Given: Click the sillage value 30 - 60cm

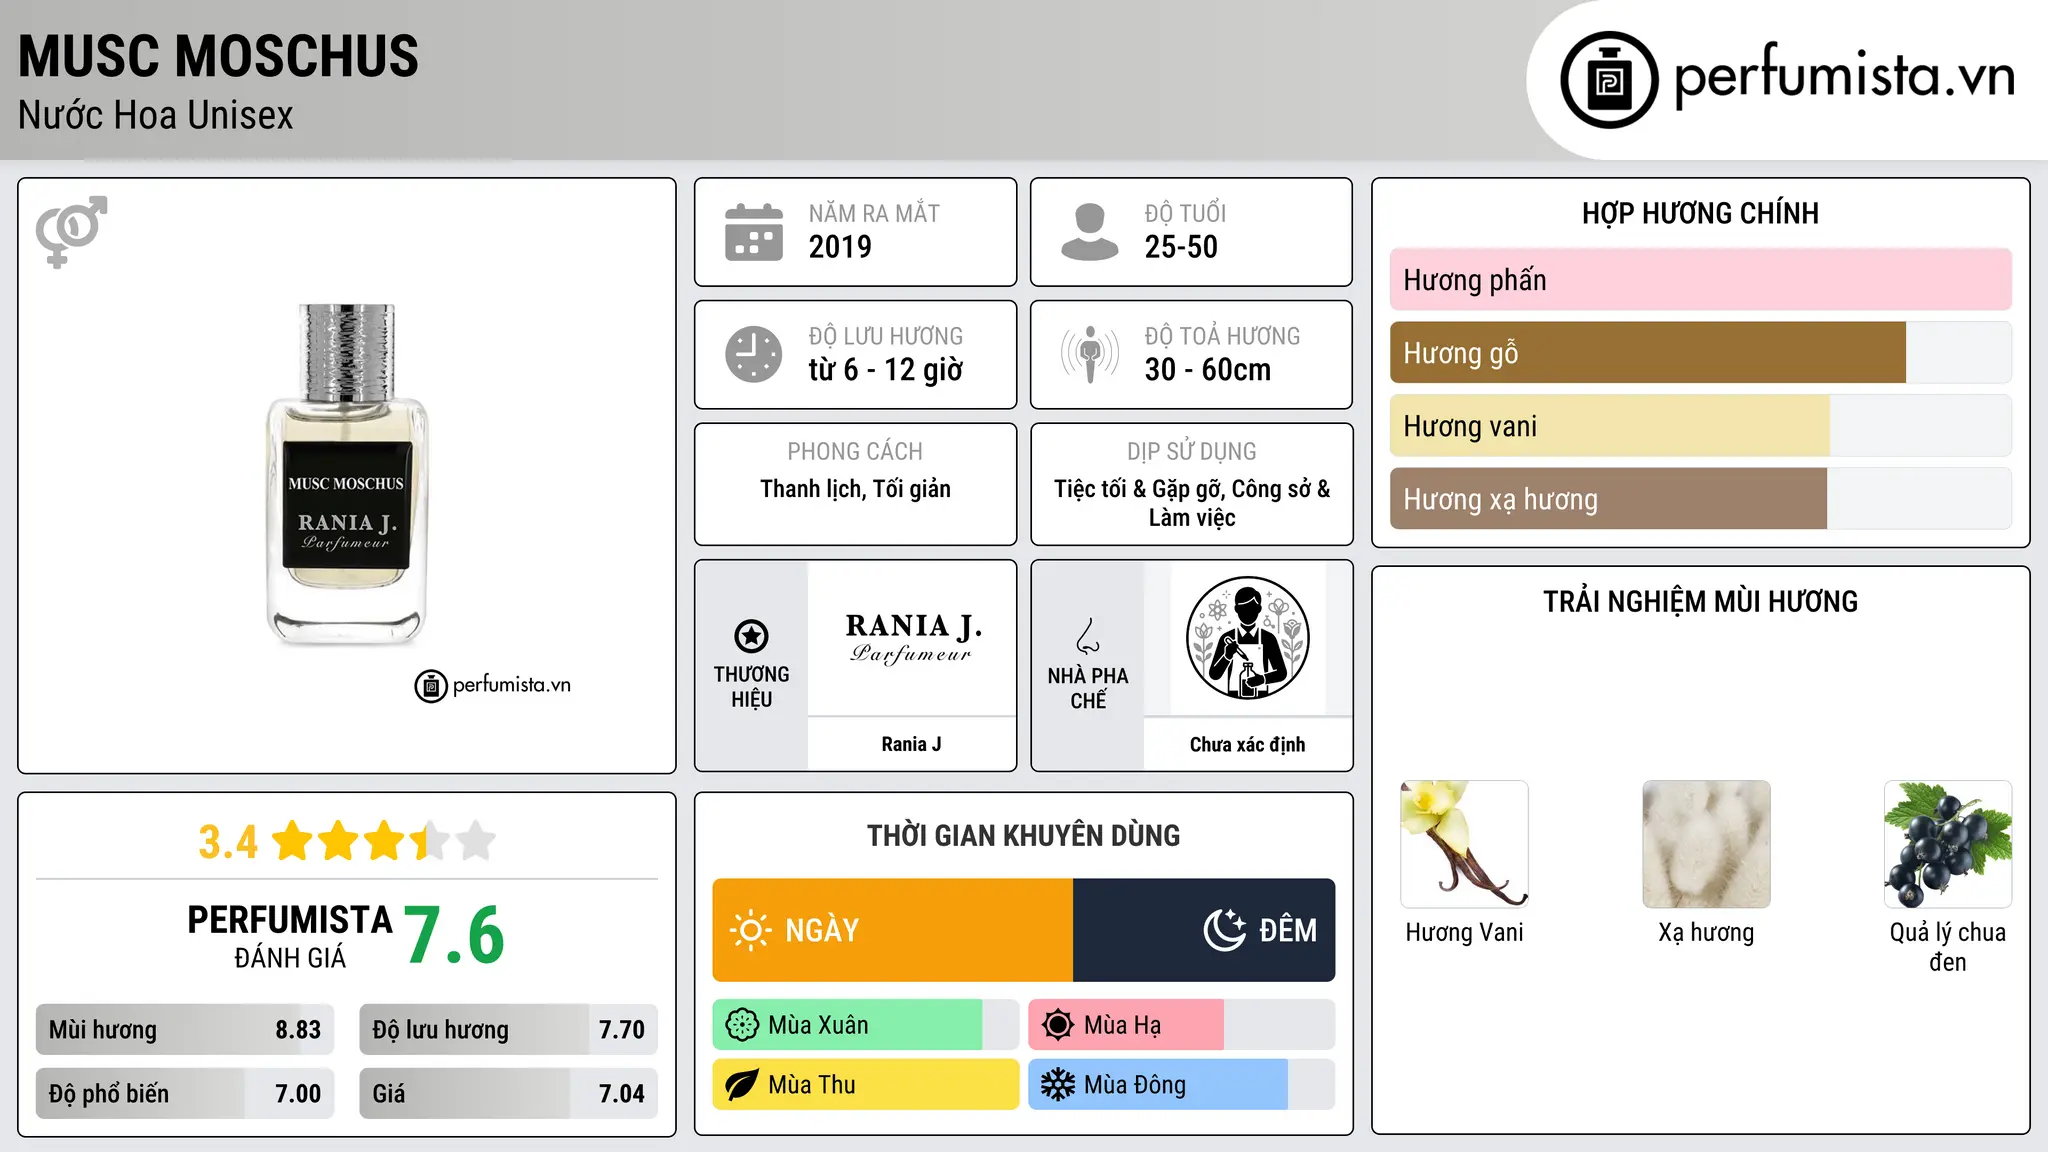Looking at the screenshot, I should 1208,370.
